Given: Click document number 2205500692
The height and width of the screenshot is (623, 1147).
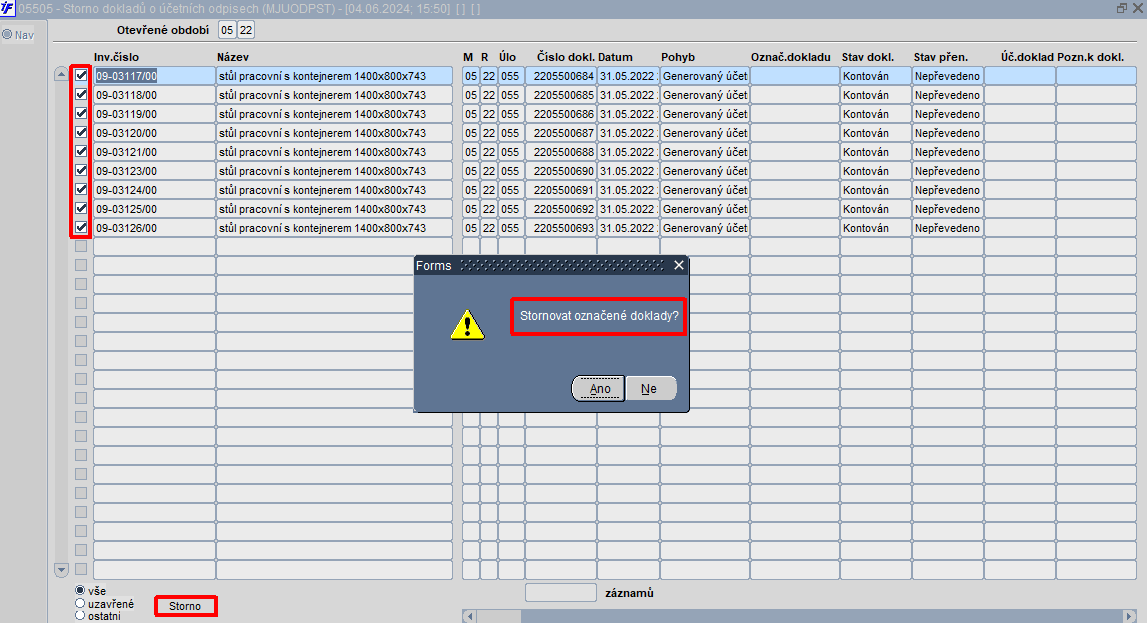Looking at the screenshot, I should coord(561,209).
